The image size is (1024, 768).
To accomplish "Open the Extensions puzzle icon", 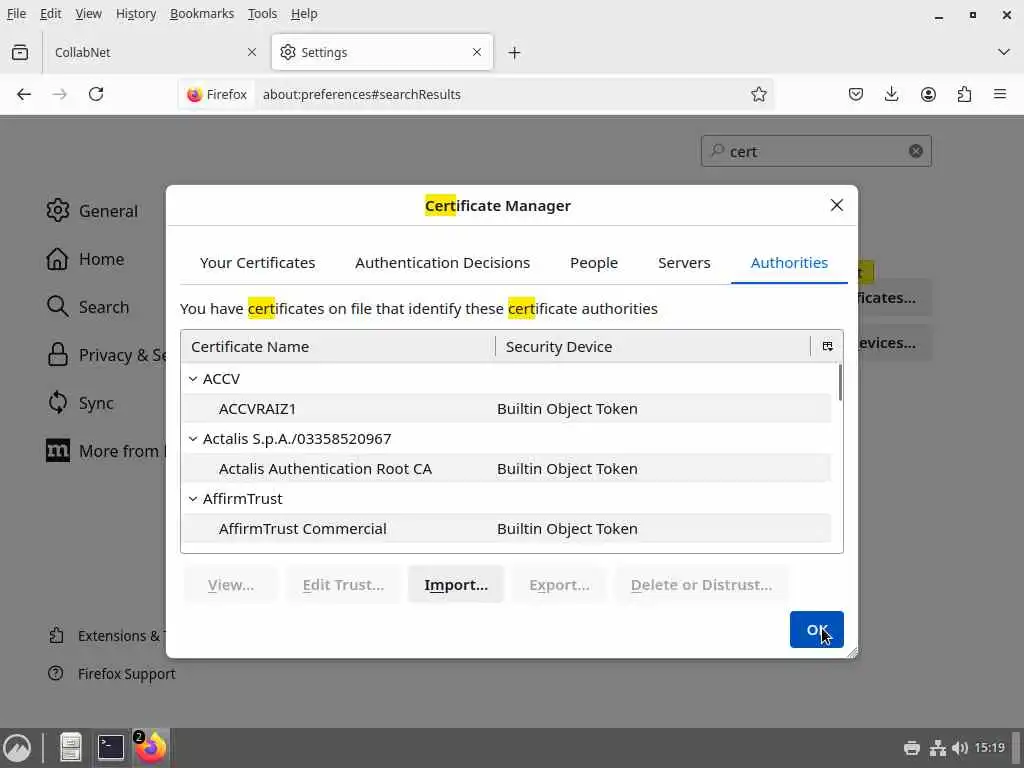I will [x=964, y=94].
